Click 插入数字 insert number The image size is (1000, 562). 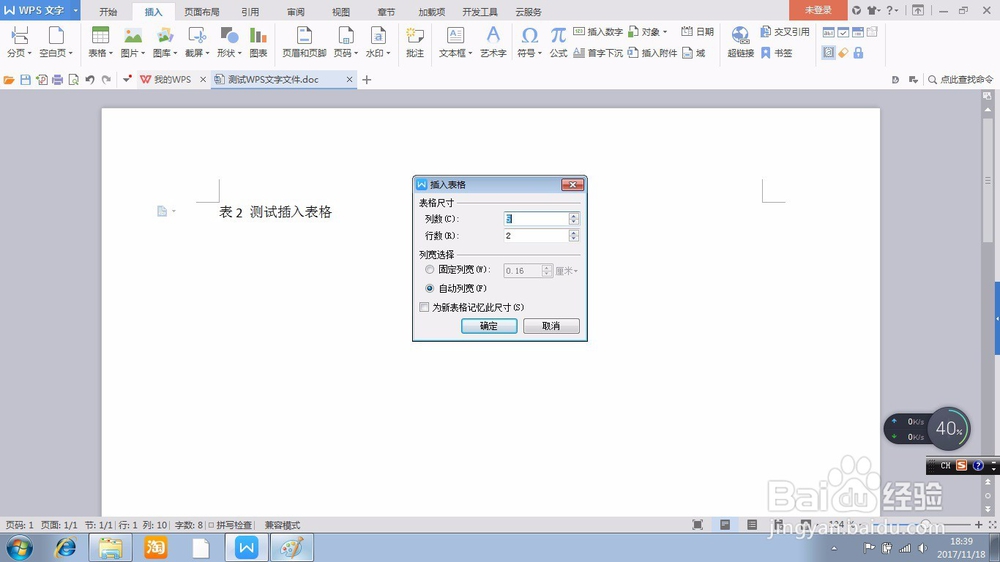click(x=598, y=31)
